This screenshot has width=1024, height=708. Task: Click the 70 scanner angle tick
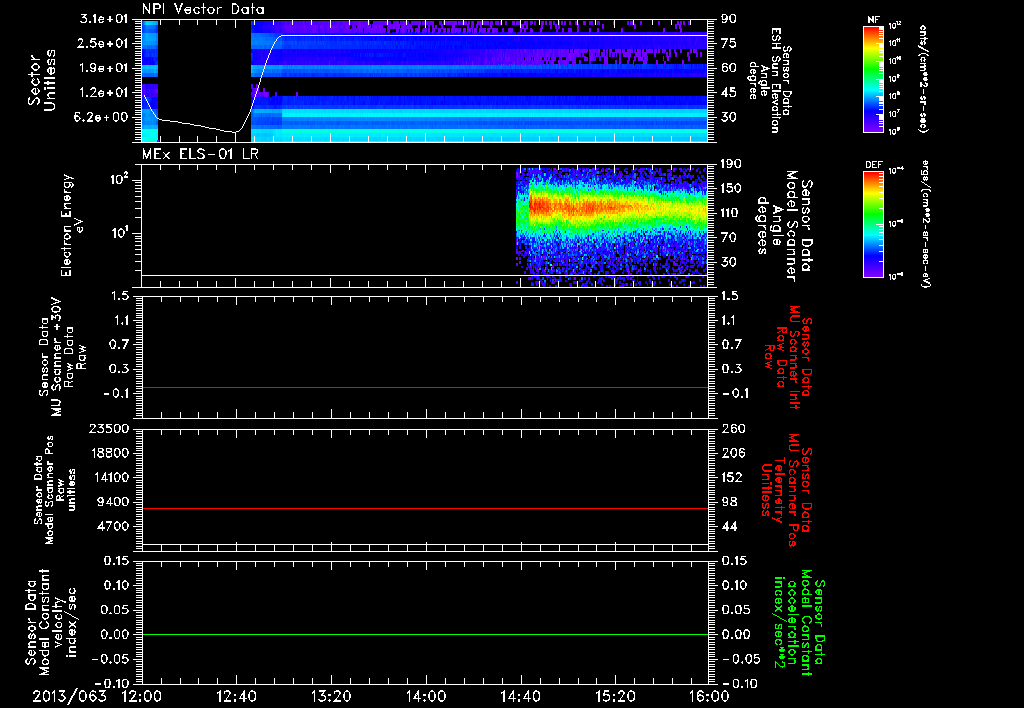(x=728, y=238)
